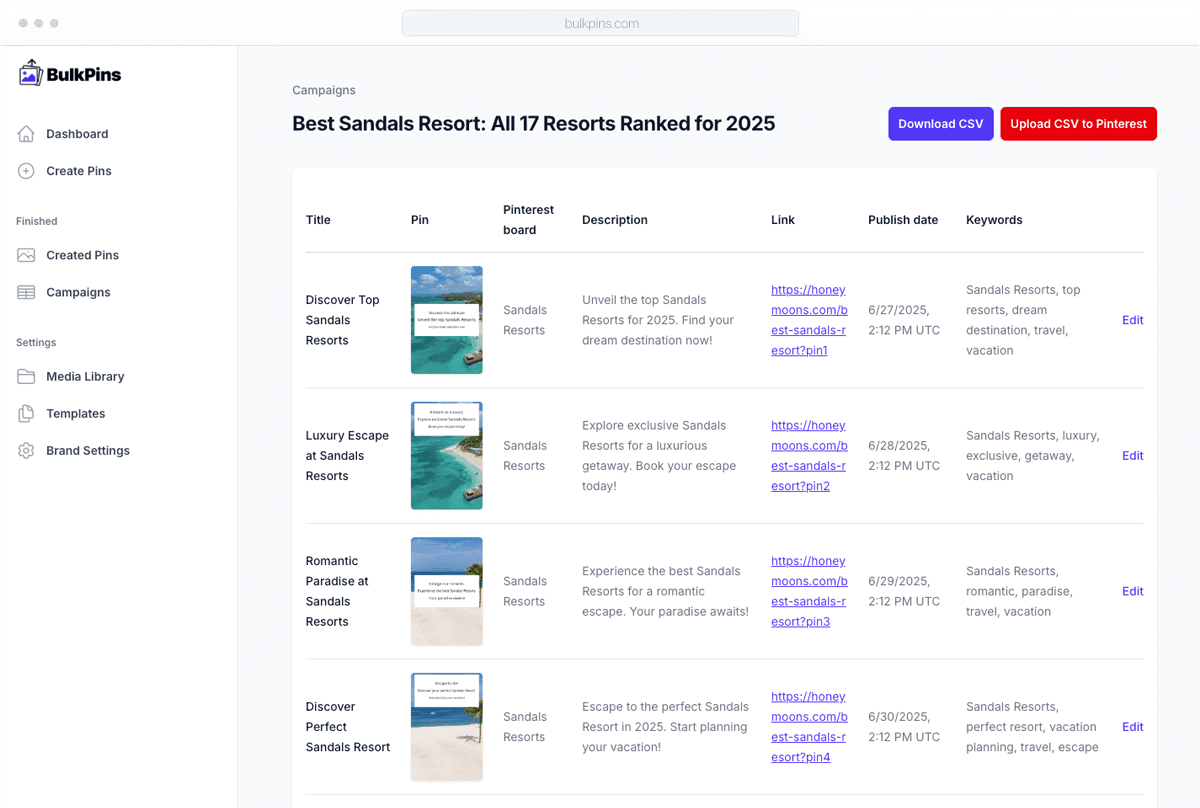Click the bulkpins.com address bar
1200x808 pixels.
click(600, 23)
